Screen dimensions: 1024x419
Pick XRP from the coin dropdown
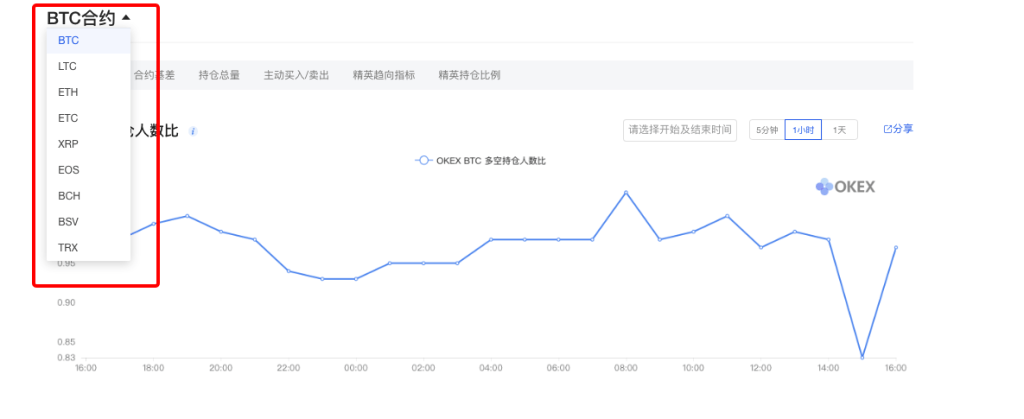(x=68, y=144)
